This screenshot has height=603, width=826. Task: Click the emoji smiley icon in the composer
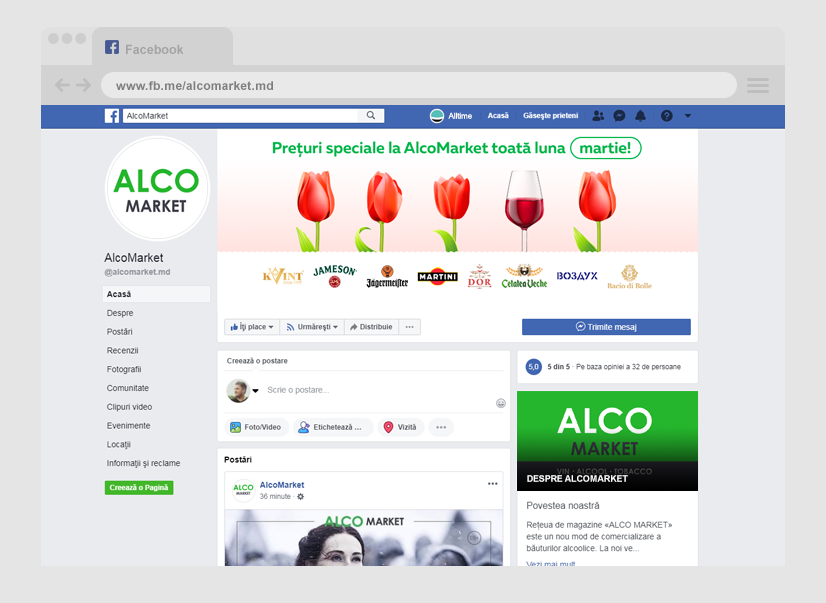click(501, 403)
